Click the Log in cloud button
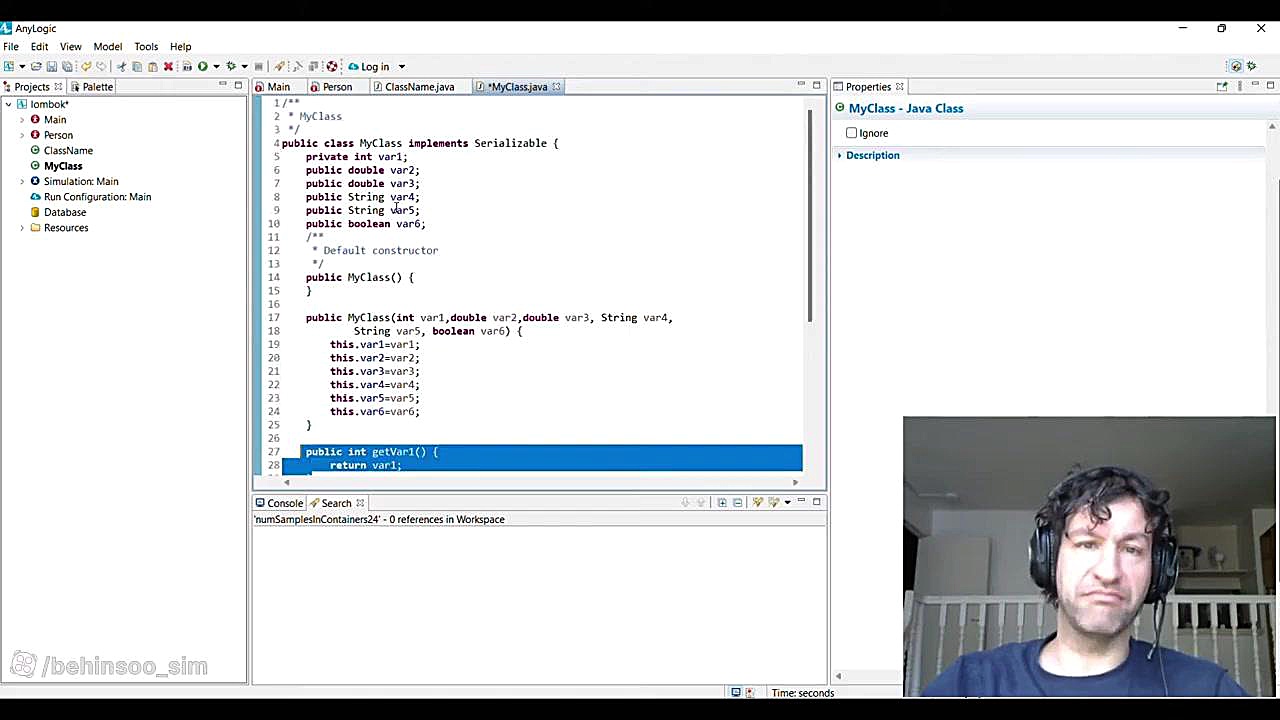This screenshot has width=1280, height=720. [368, 67]
